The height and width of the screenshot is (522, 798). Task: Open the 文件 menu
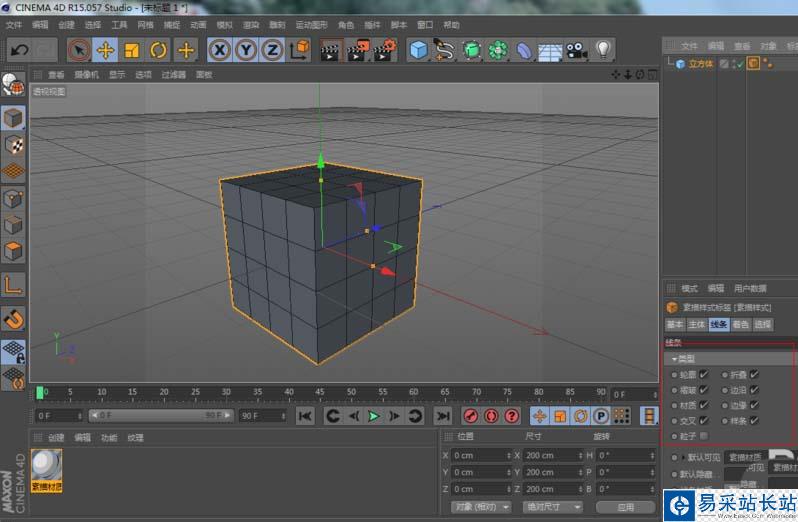pos(14,24)
